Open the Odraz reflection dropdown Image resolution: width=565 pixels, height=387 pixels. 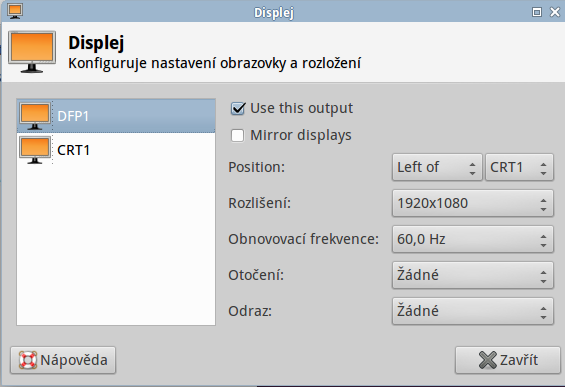click(x=472, y=311)
